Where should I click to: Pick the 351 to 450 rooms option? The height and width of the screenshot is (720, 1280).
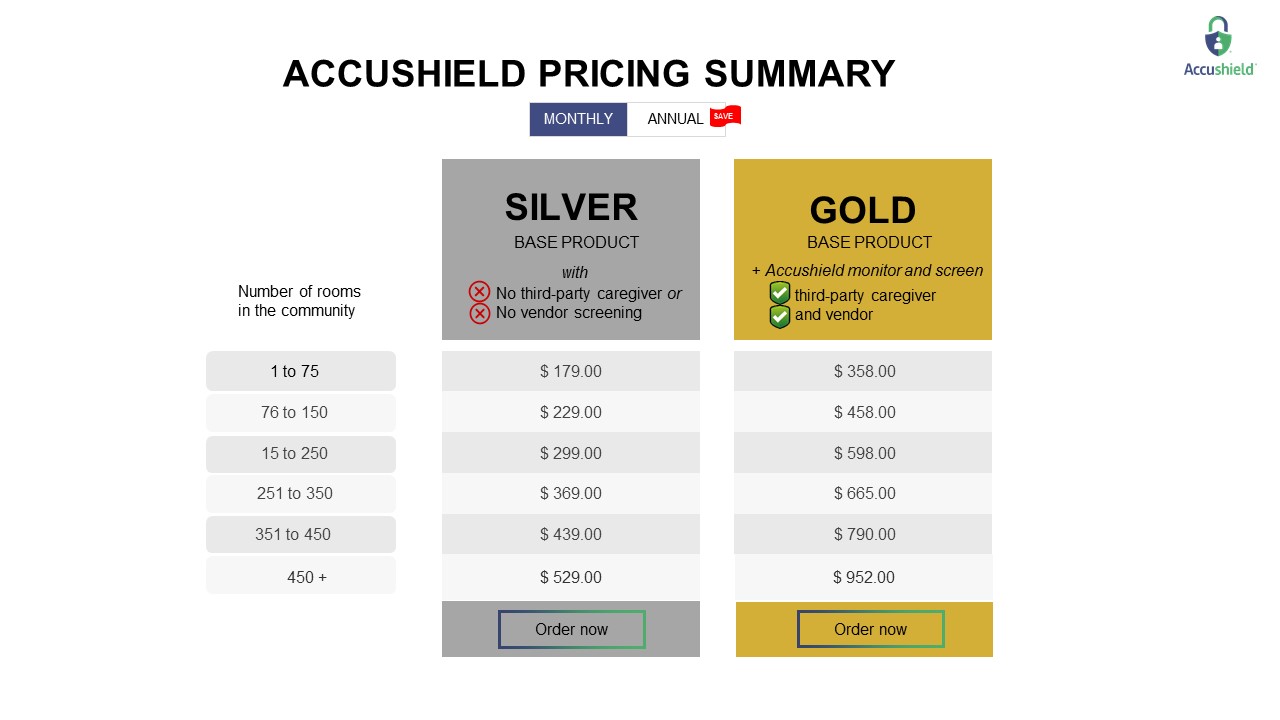pyautogui.click(x=300, y=534)
